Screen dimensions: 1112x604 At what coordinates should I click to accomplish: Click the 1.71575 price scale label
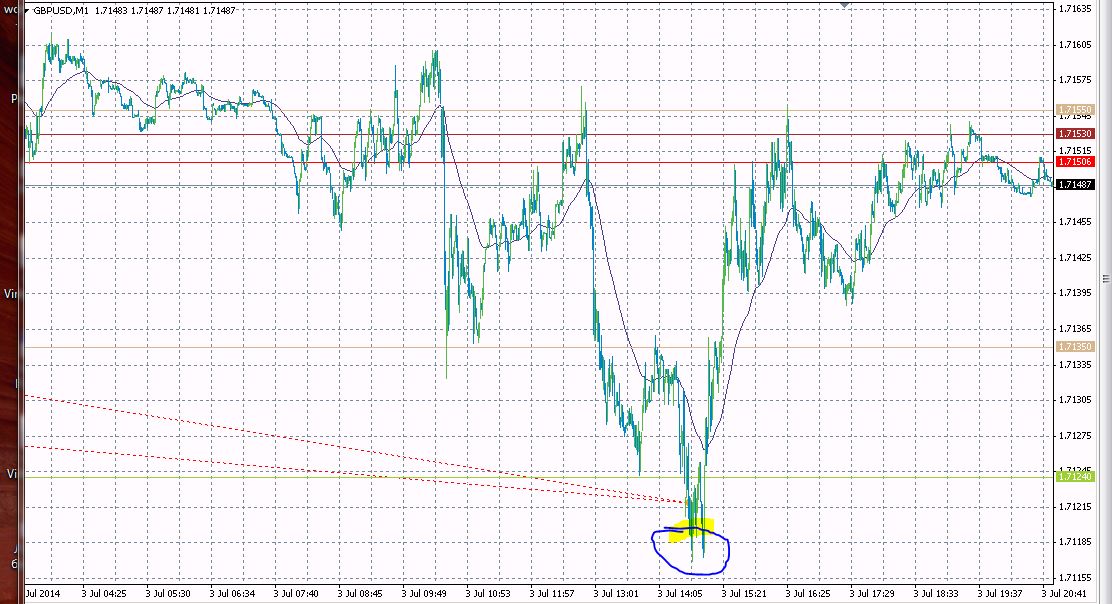click(x=1075, y=80)
